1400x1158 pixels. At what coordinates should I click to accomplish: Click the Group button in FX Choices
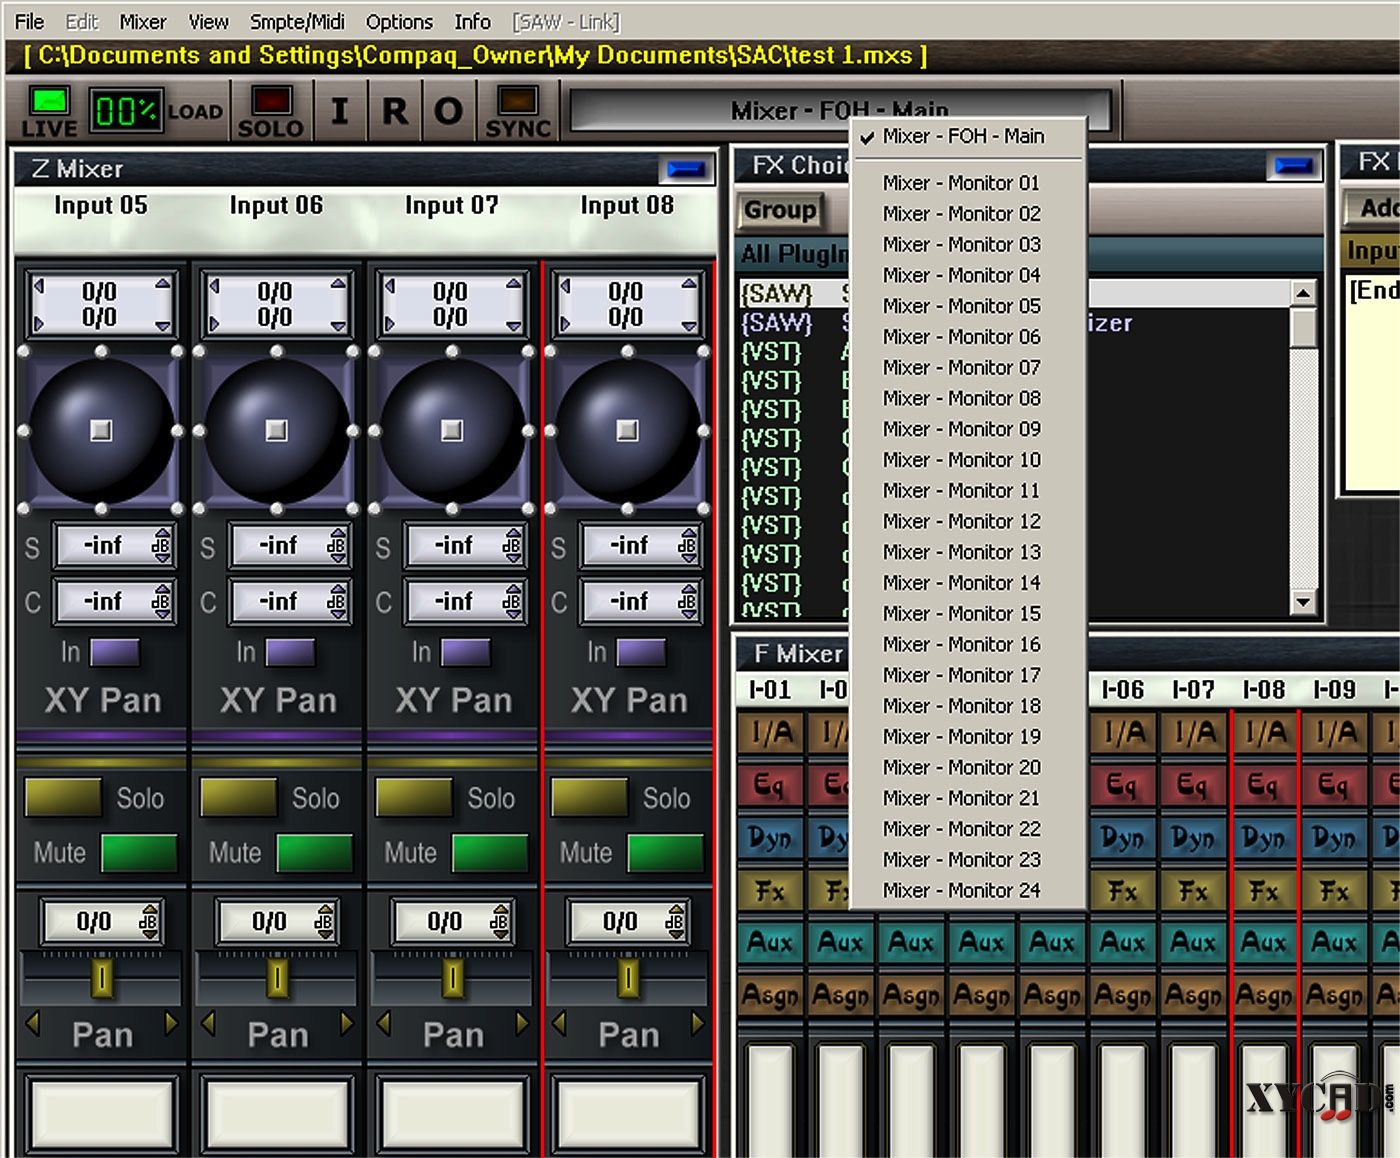coord(780,210)
